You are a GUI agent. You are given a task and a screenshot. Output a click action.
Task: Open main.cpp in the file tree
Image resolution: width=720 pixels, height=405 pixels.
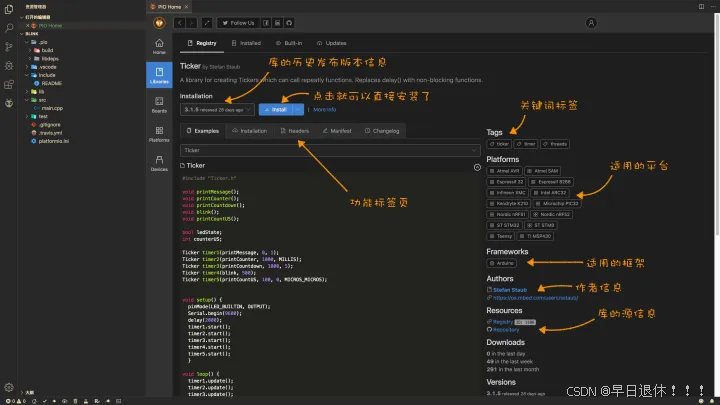pyautogui.click(x=52, y=108)
